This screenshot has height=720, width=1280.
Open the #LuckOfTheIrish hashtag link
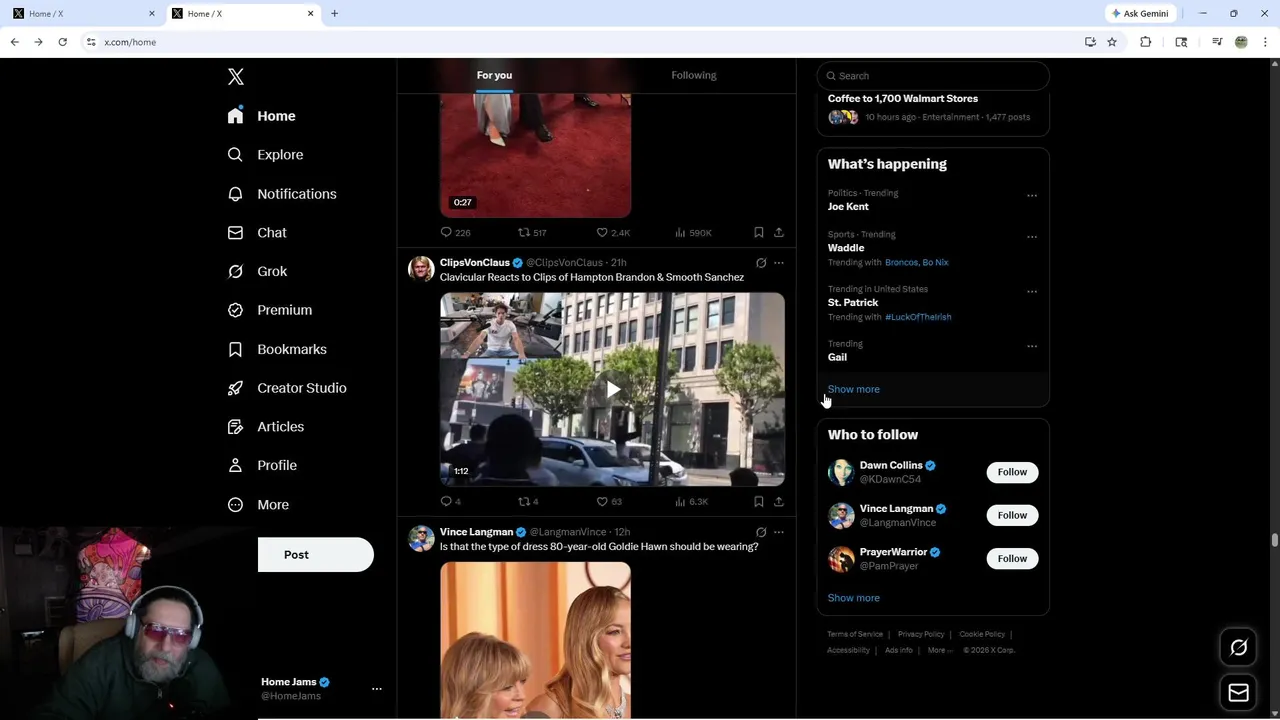918,317
